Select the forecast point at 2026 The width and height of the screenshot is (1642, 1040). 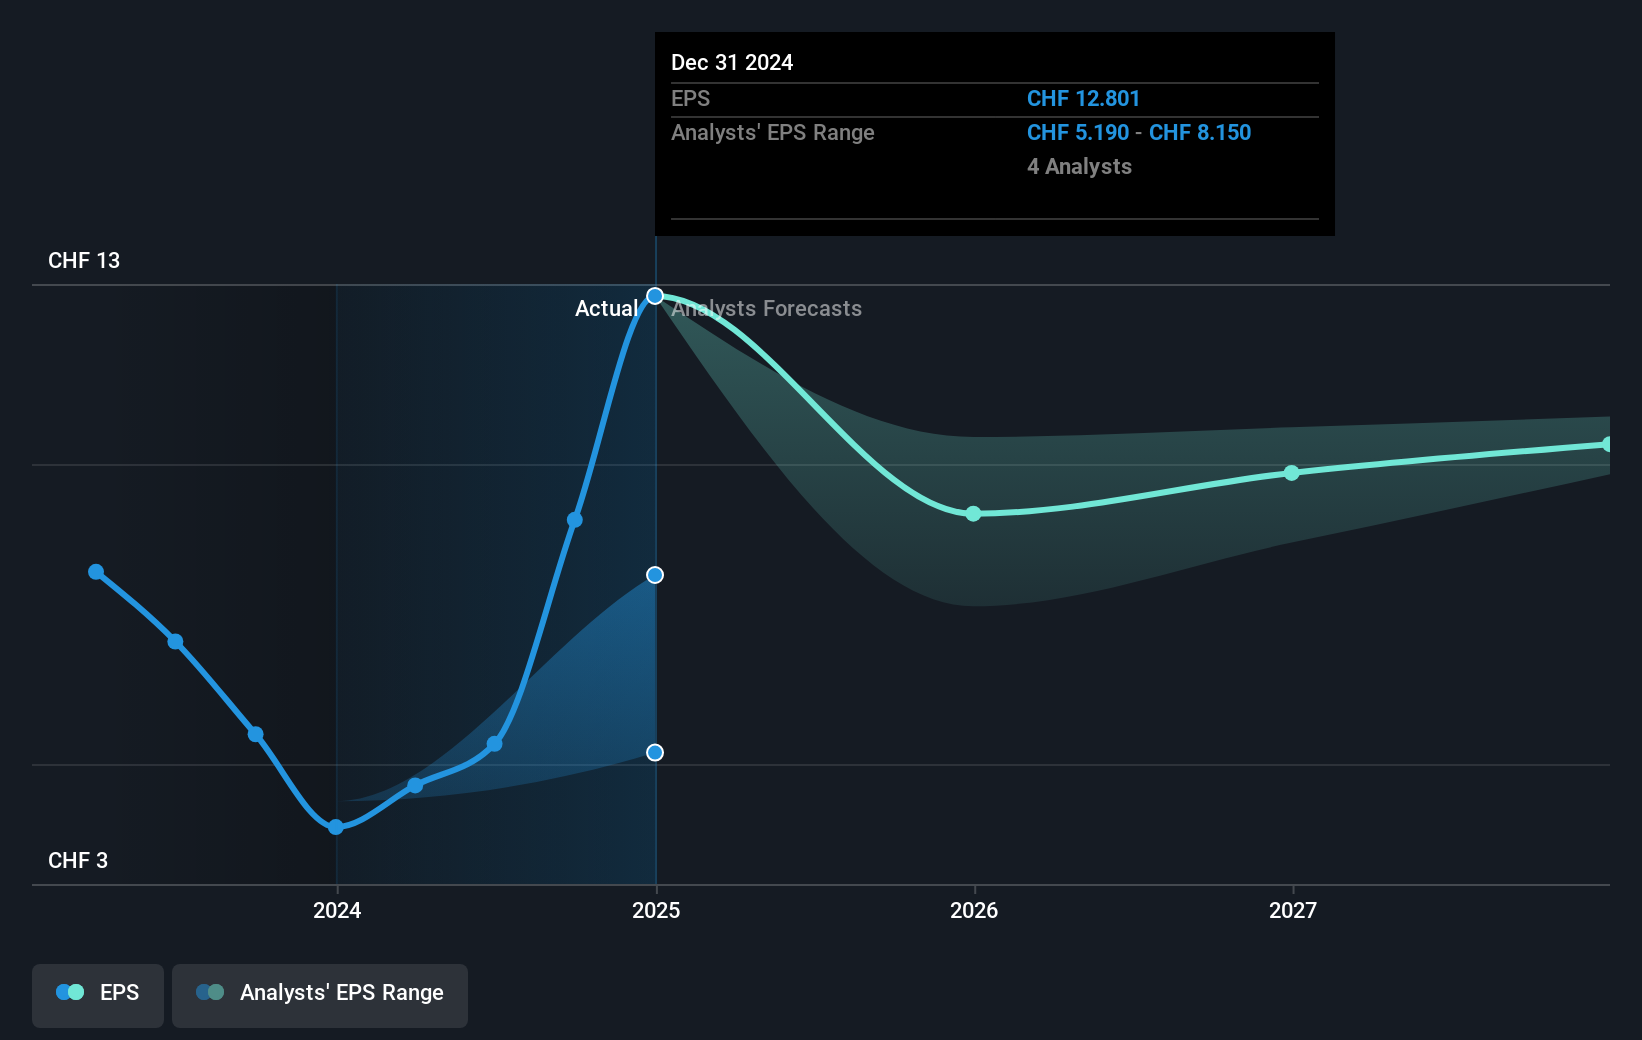pyautogui.click(x=973, y=513)
